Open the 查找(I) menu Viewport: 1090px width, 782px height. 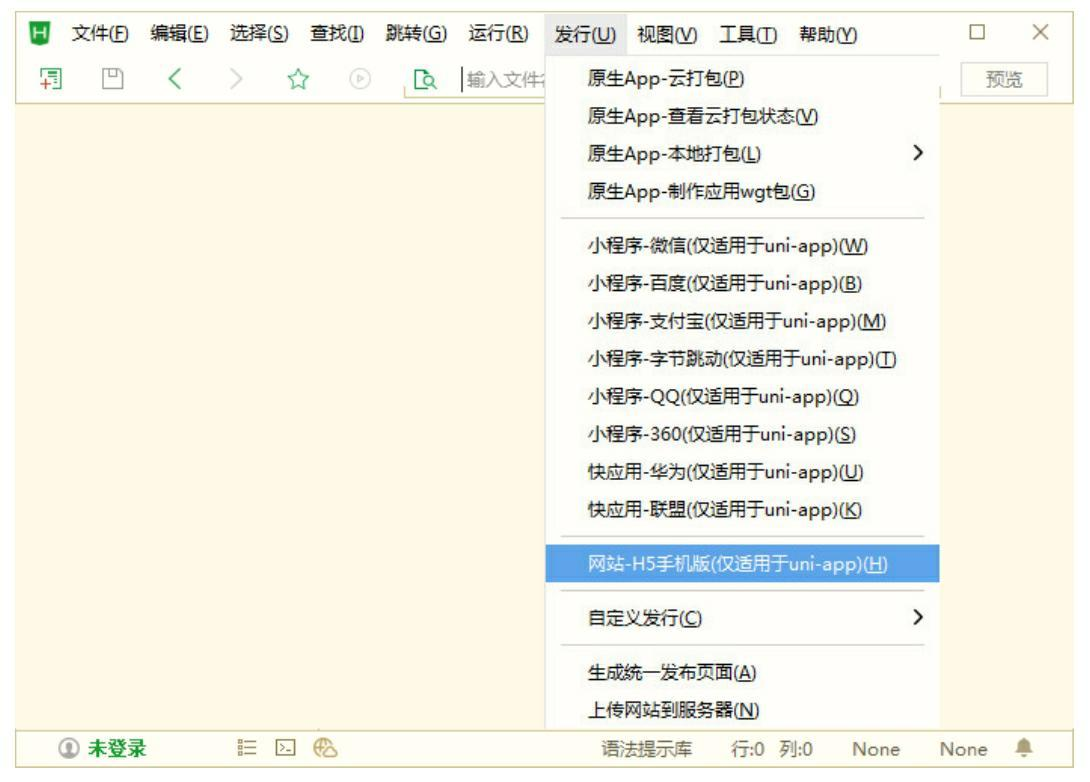click(336, 33)
